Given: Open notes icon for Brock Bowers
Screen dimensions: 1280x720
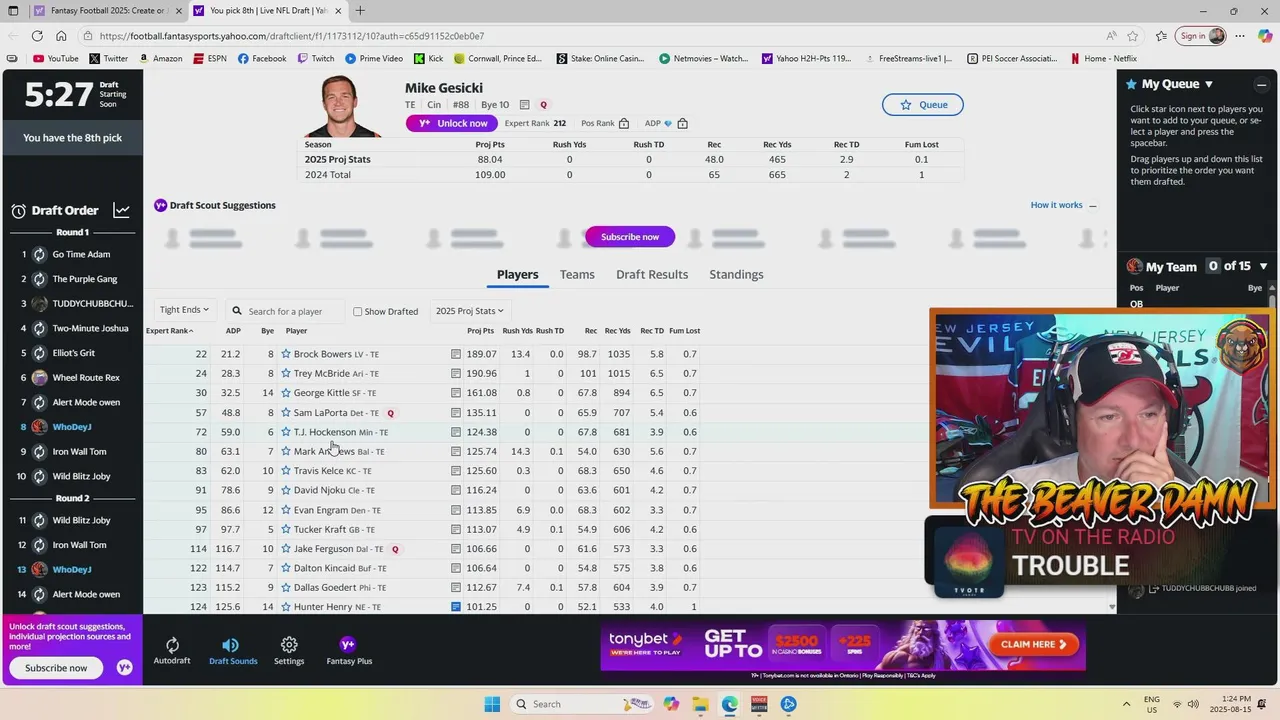Looking at the screenshot, I should coord(456,354).
